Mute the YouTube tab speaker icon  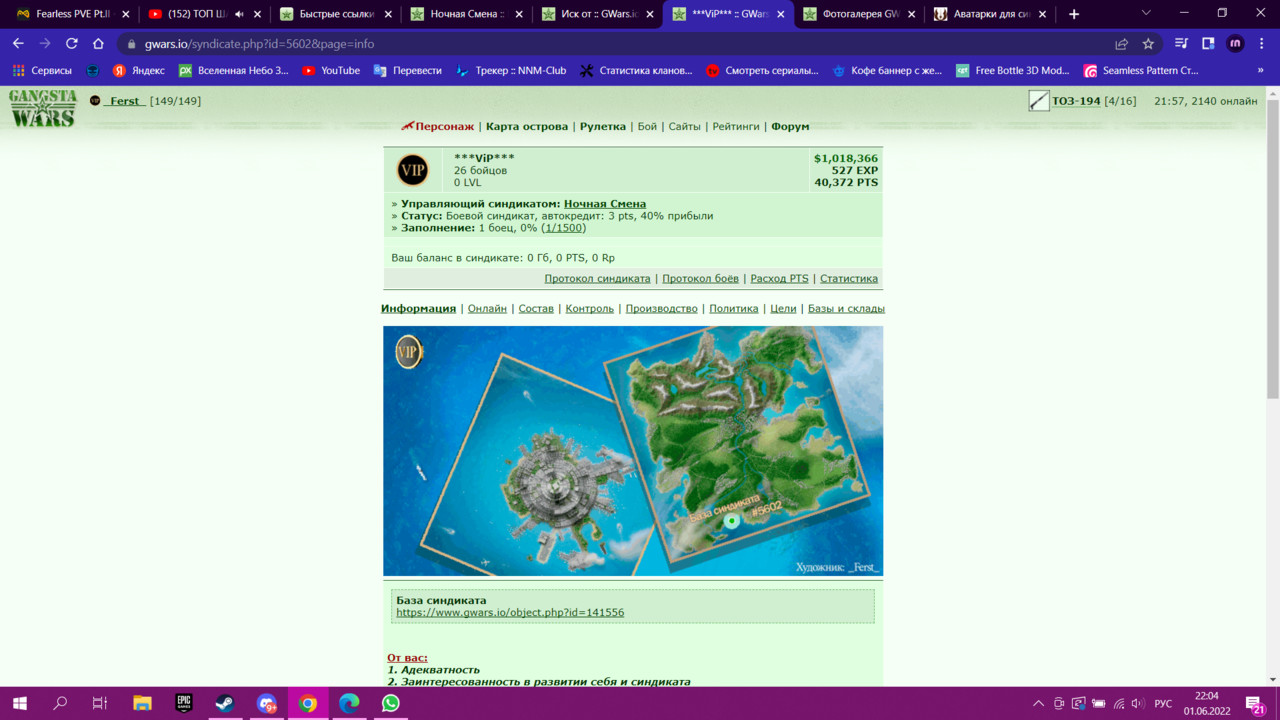point(239,14)
